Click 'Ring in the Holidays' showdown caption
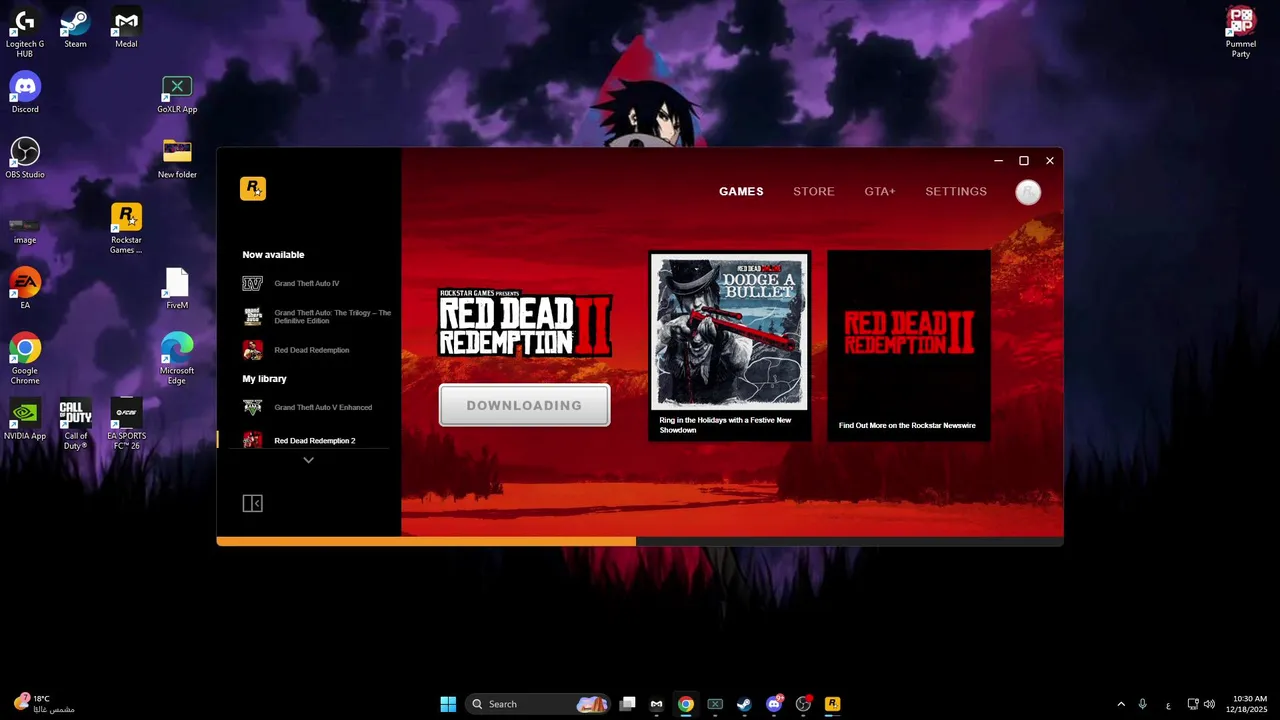This screenshot has width=1280, height=720. click(x=725, y=425)
